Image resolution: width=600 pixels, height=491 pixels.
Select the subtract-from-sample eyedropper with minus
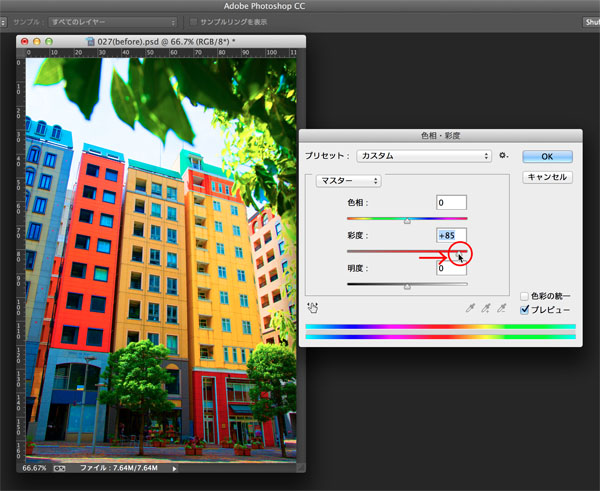502,308
